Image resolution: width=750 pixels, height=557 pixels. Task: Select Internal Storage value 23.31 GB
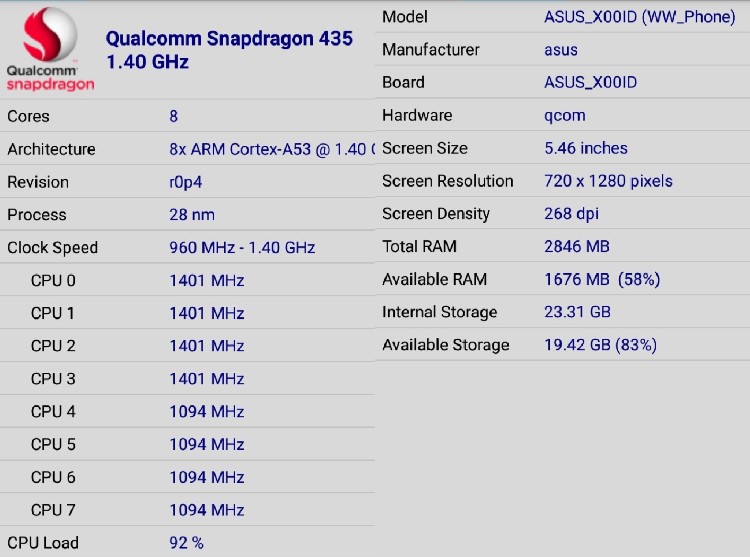pyautogui.click(x=577, y=312)
